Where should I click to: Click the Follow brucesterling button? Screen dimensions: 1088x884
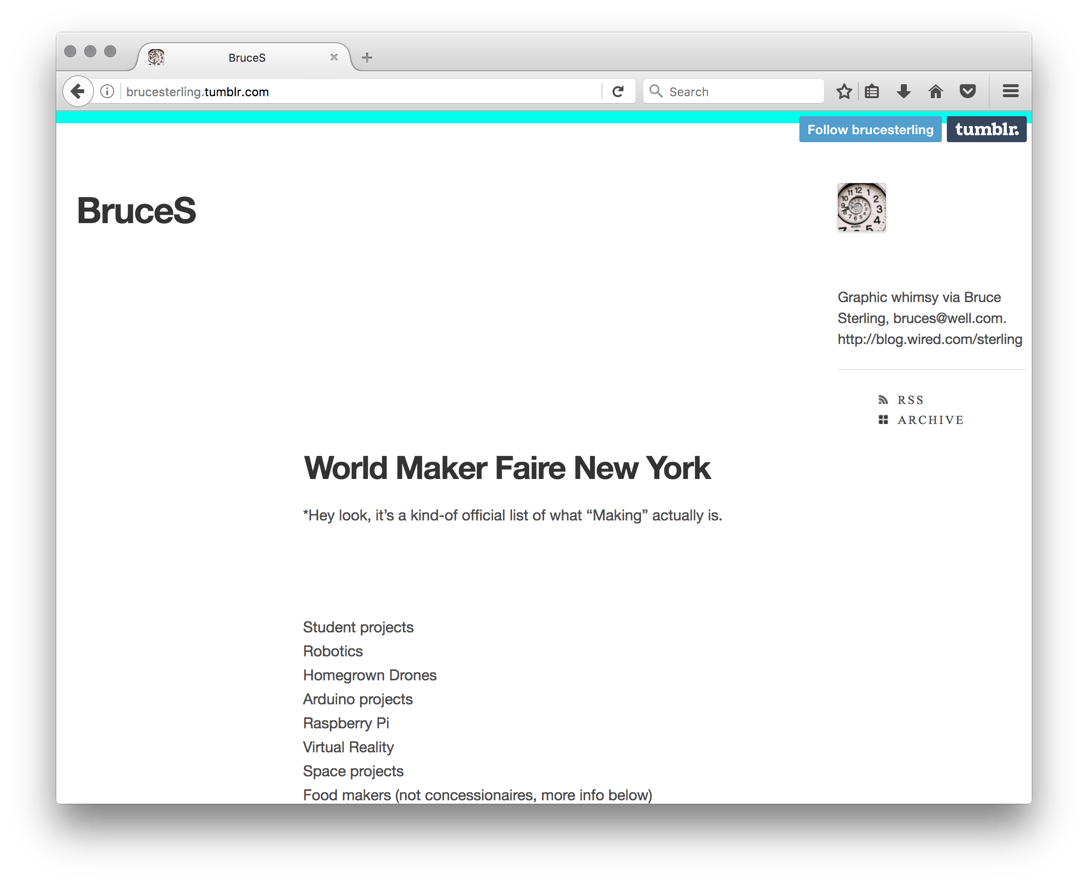click(x=870, y=130)
